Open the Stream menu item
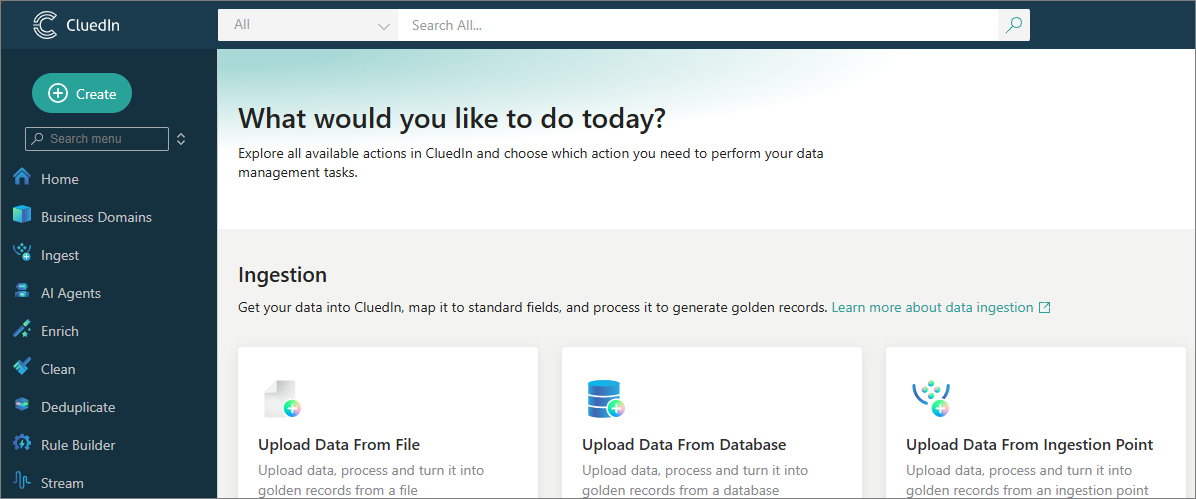This screenshot has width=1196, height=499. point(62,483)
